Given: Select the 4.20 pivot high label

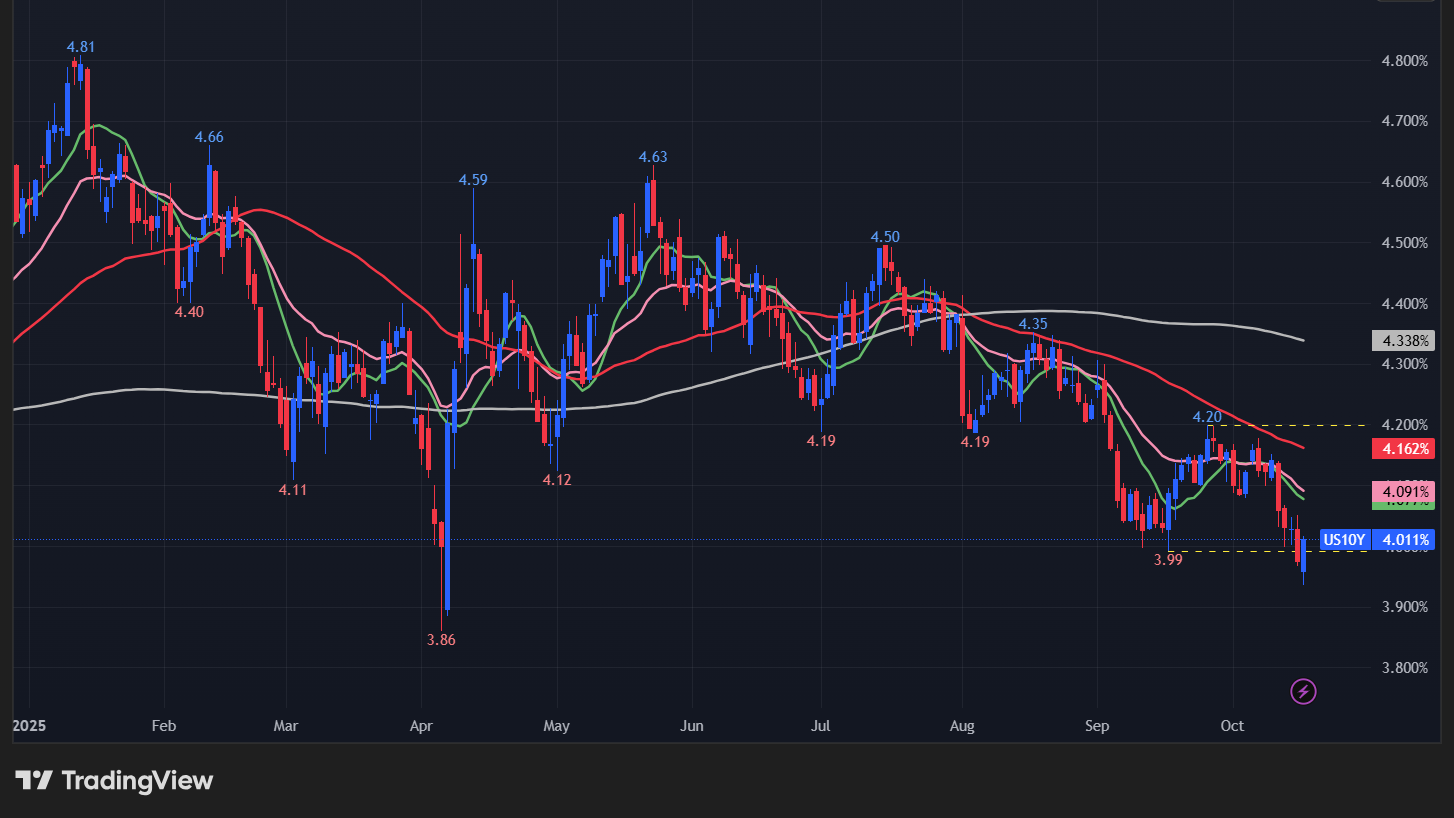Looking at the screenshot, I should coord(1207,417).
